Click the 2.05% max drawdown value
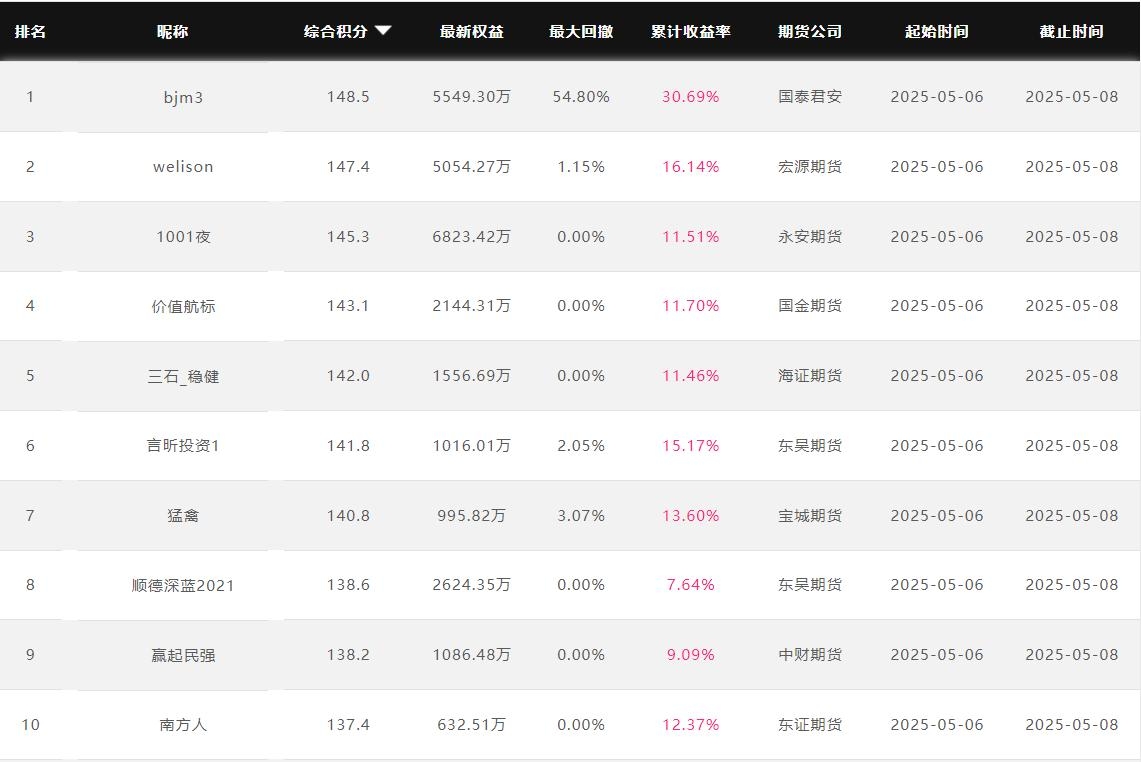 [x=581, y=445]
